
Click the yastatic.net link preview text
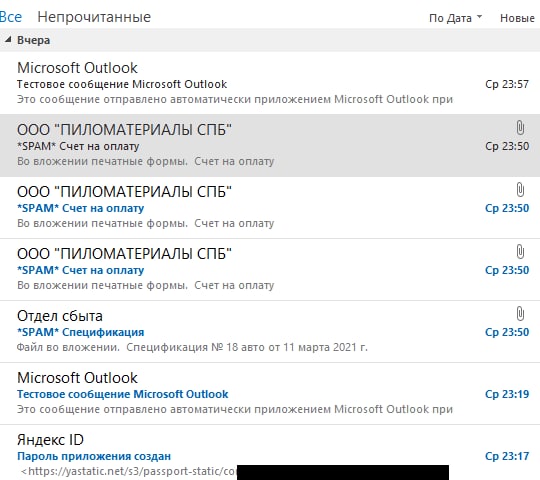(129, 471)
